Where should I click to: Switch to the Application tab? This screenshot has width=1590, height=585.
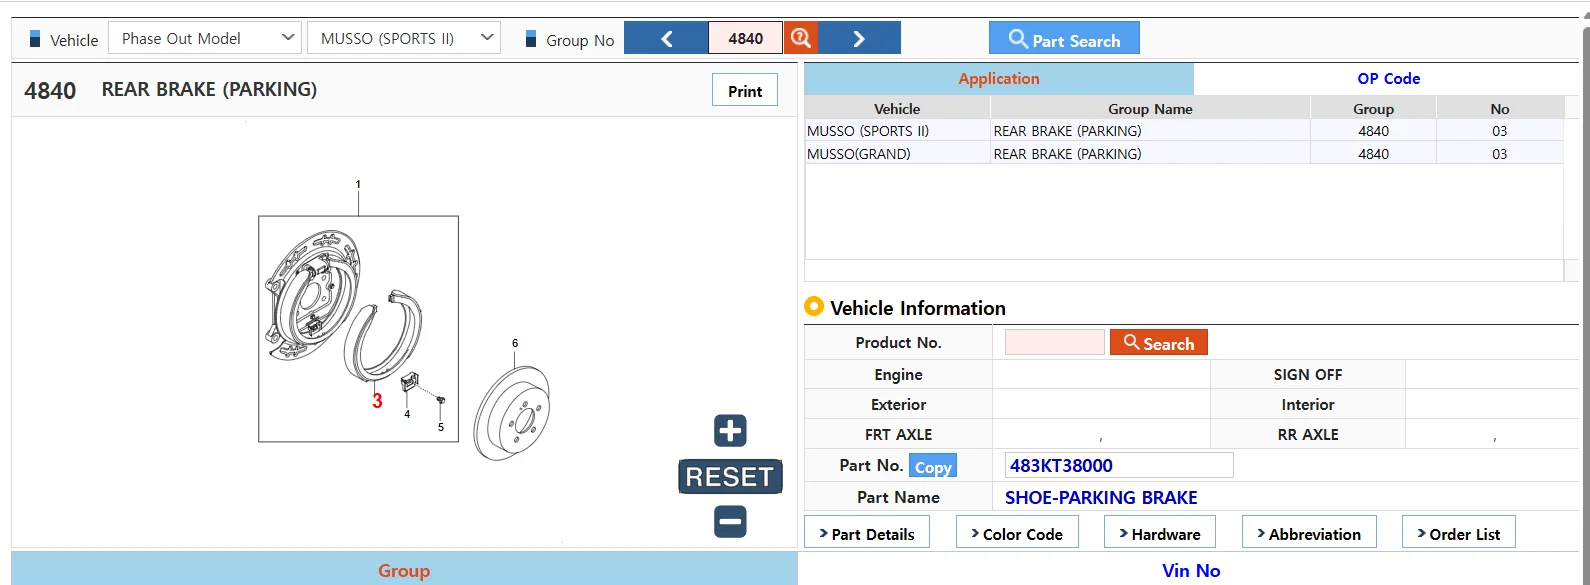(999, 79)
